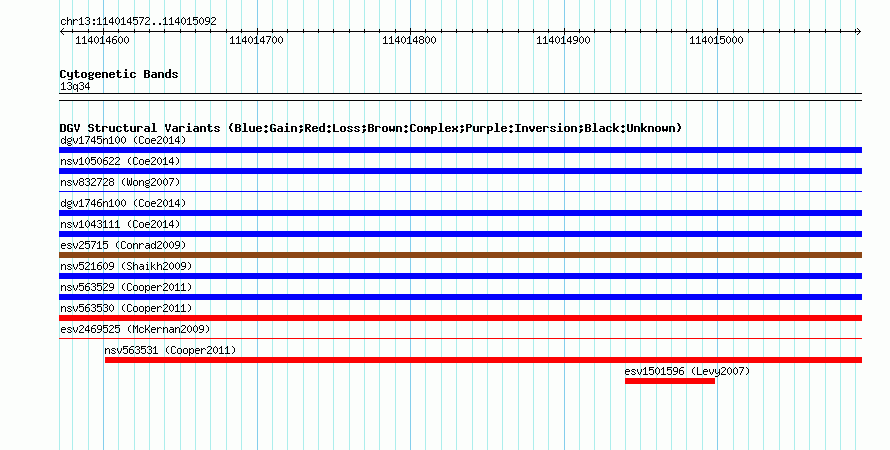Click the red loss bar for nsv563531
Screen dimensions: 890x450
point(484,360)
